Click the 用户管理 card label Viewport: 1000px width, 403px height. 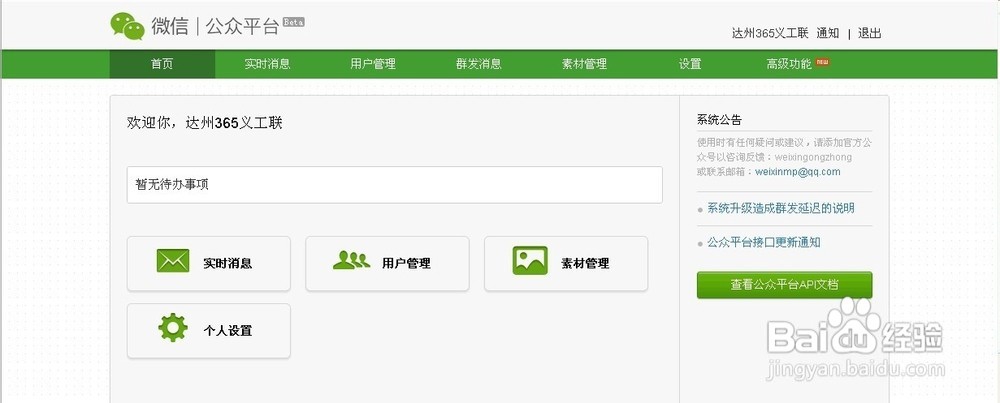point(406,263)
